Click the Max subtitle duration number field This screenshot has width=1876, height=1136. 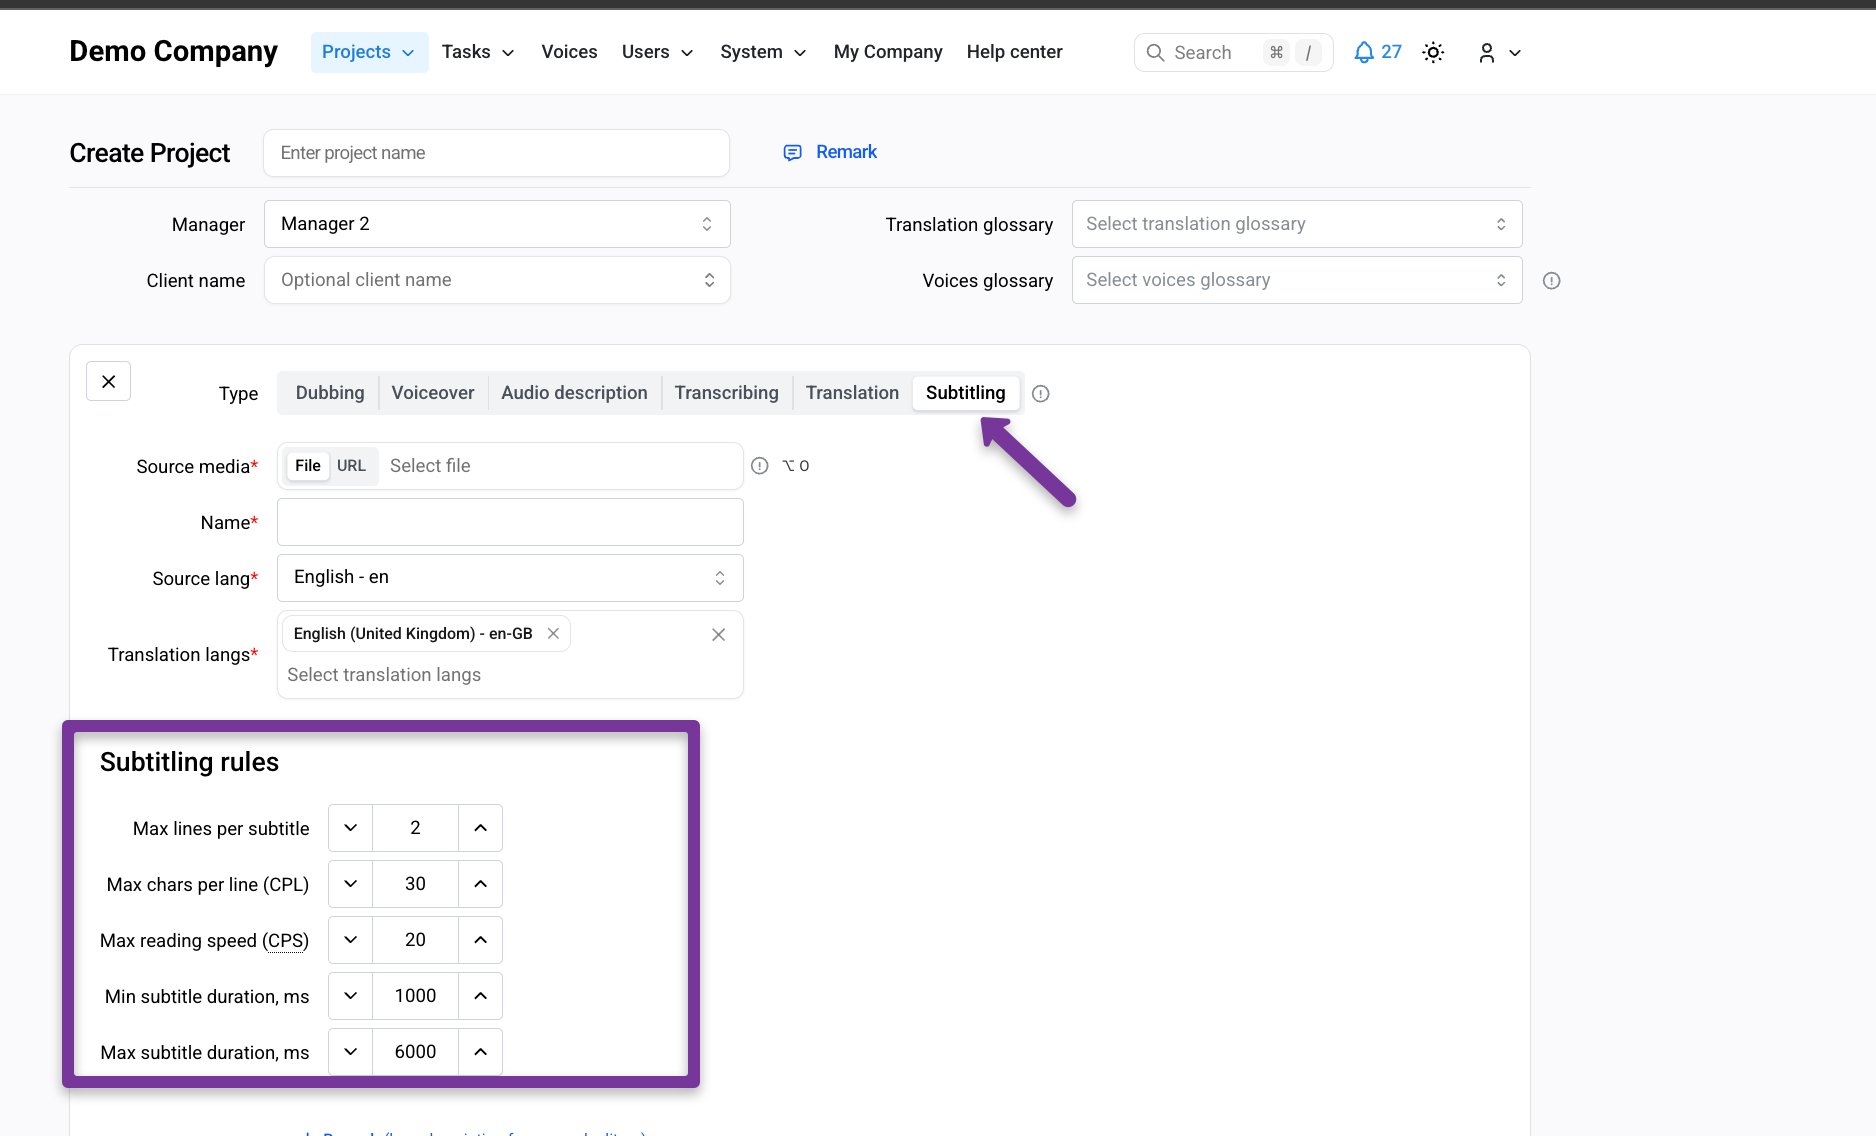415,1052
